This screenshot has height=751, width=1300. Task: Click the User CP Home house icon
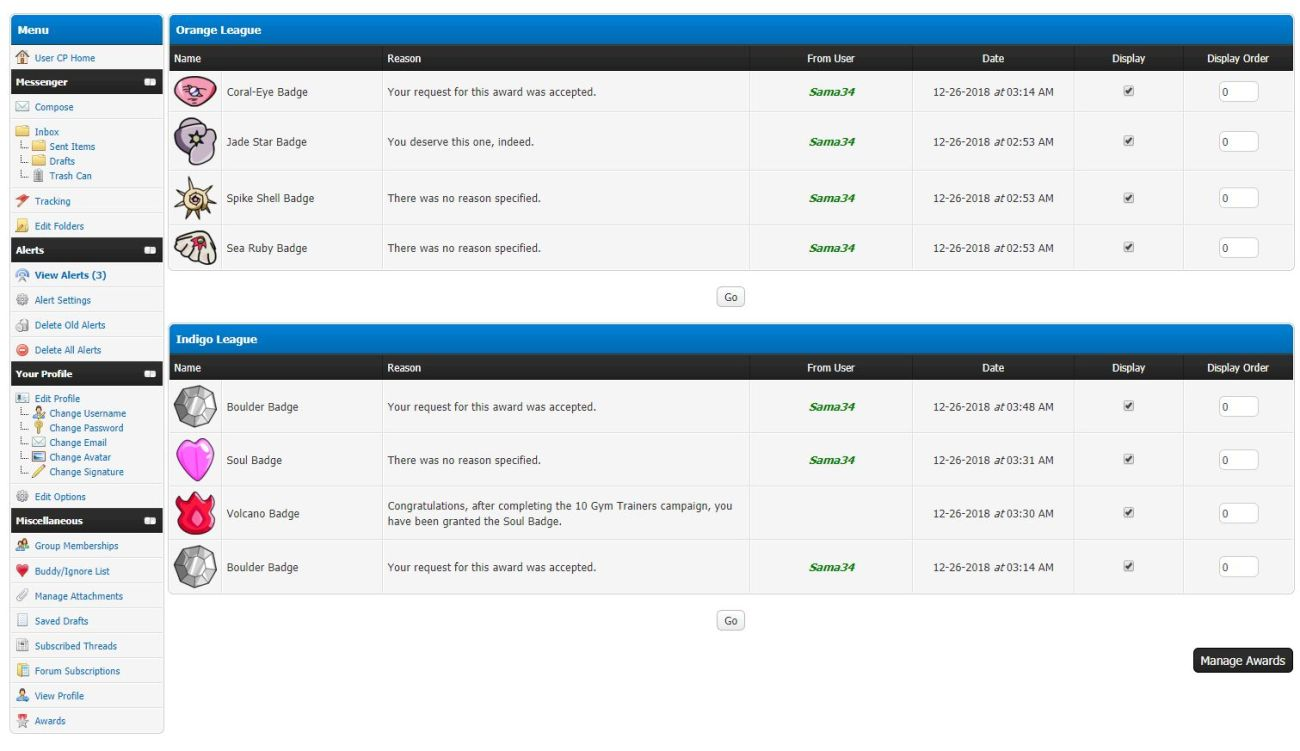click(23, 58)
